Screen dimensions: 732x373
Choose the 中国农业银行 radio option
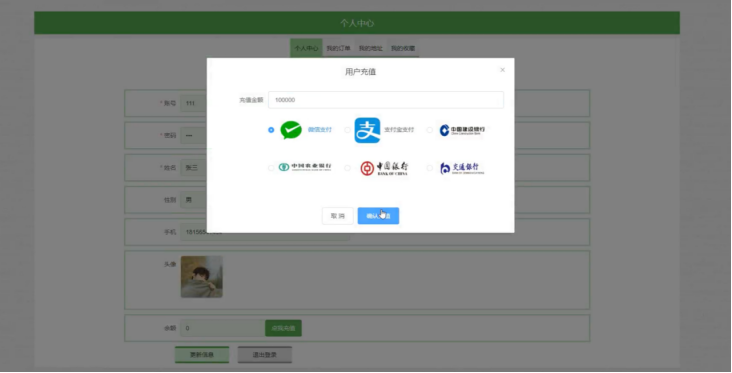pyautogui.click(x=271, y=168)
